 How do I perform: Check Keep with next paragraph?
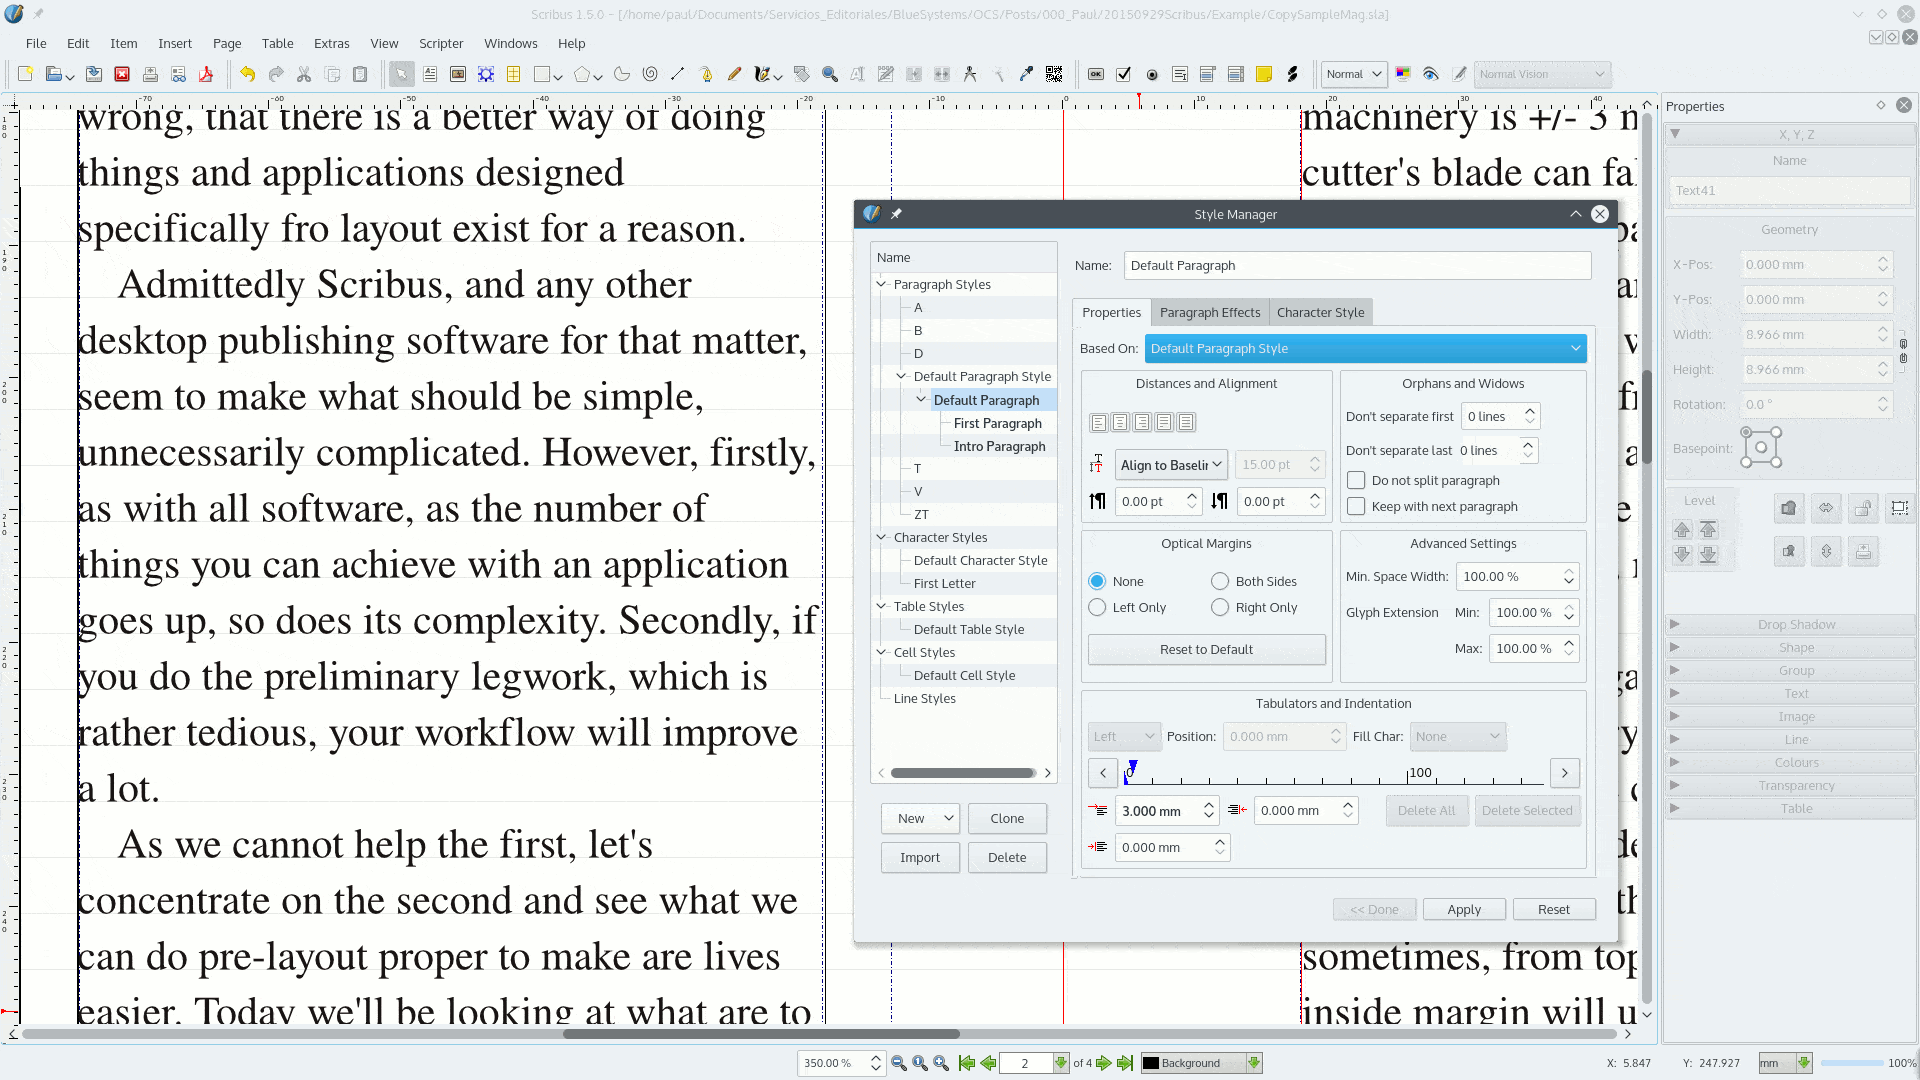coord(1356,506)
